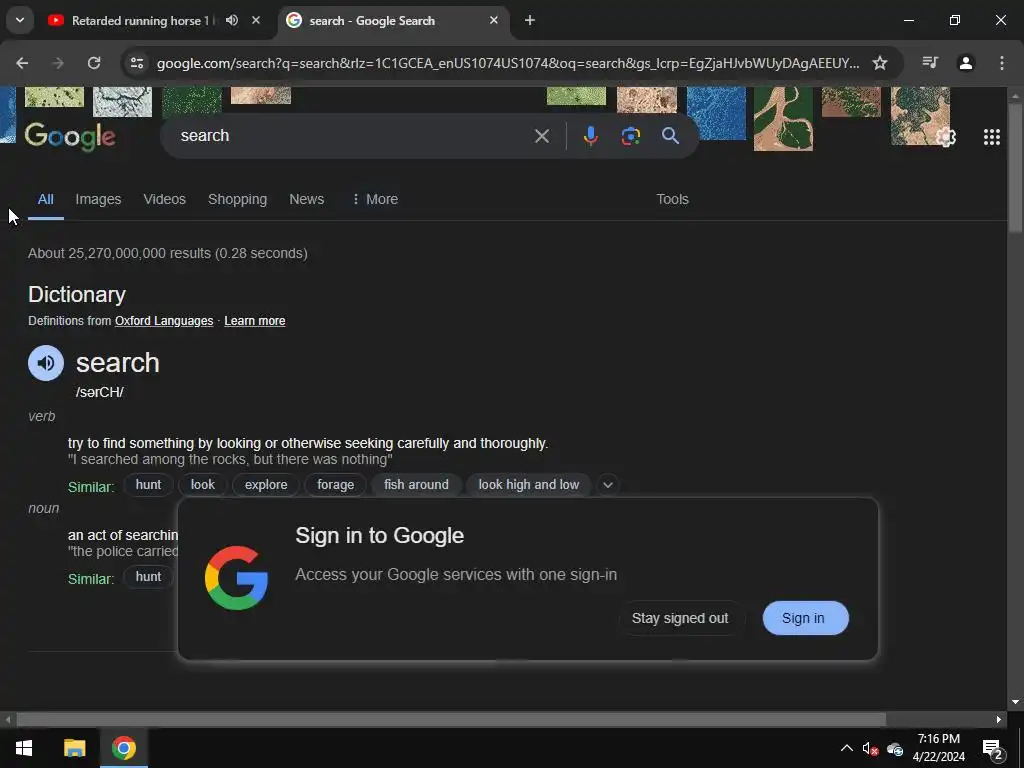Click the address bar URL

click(507, 63)
